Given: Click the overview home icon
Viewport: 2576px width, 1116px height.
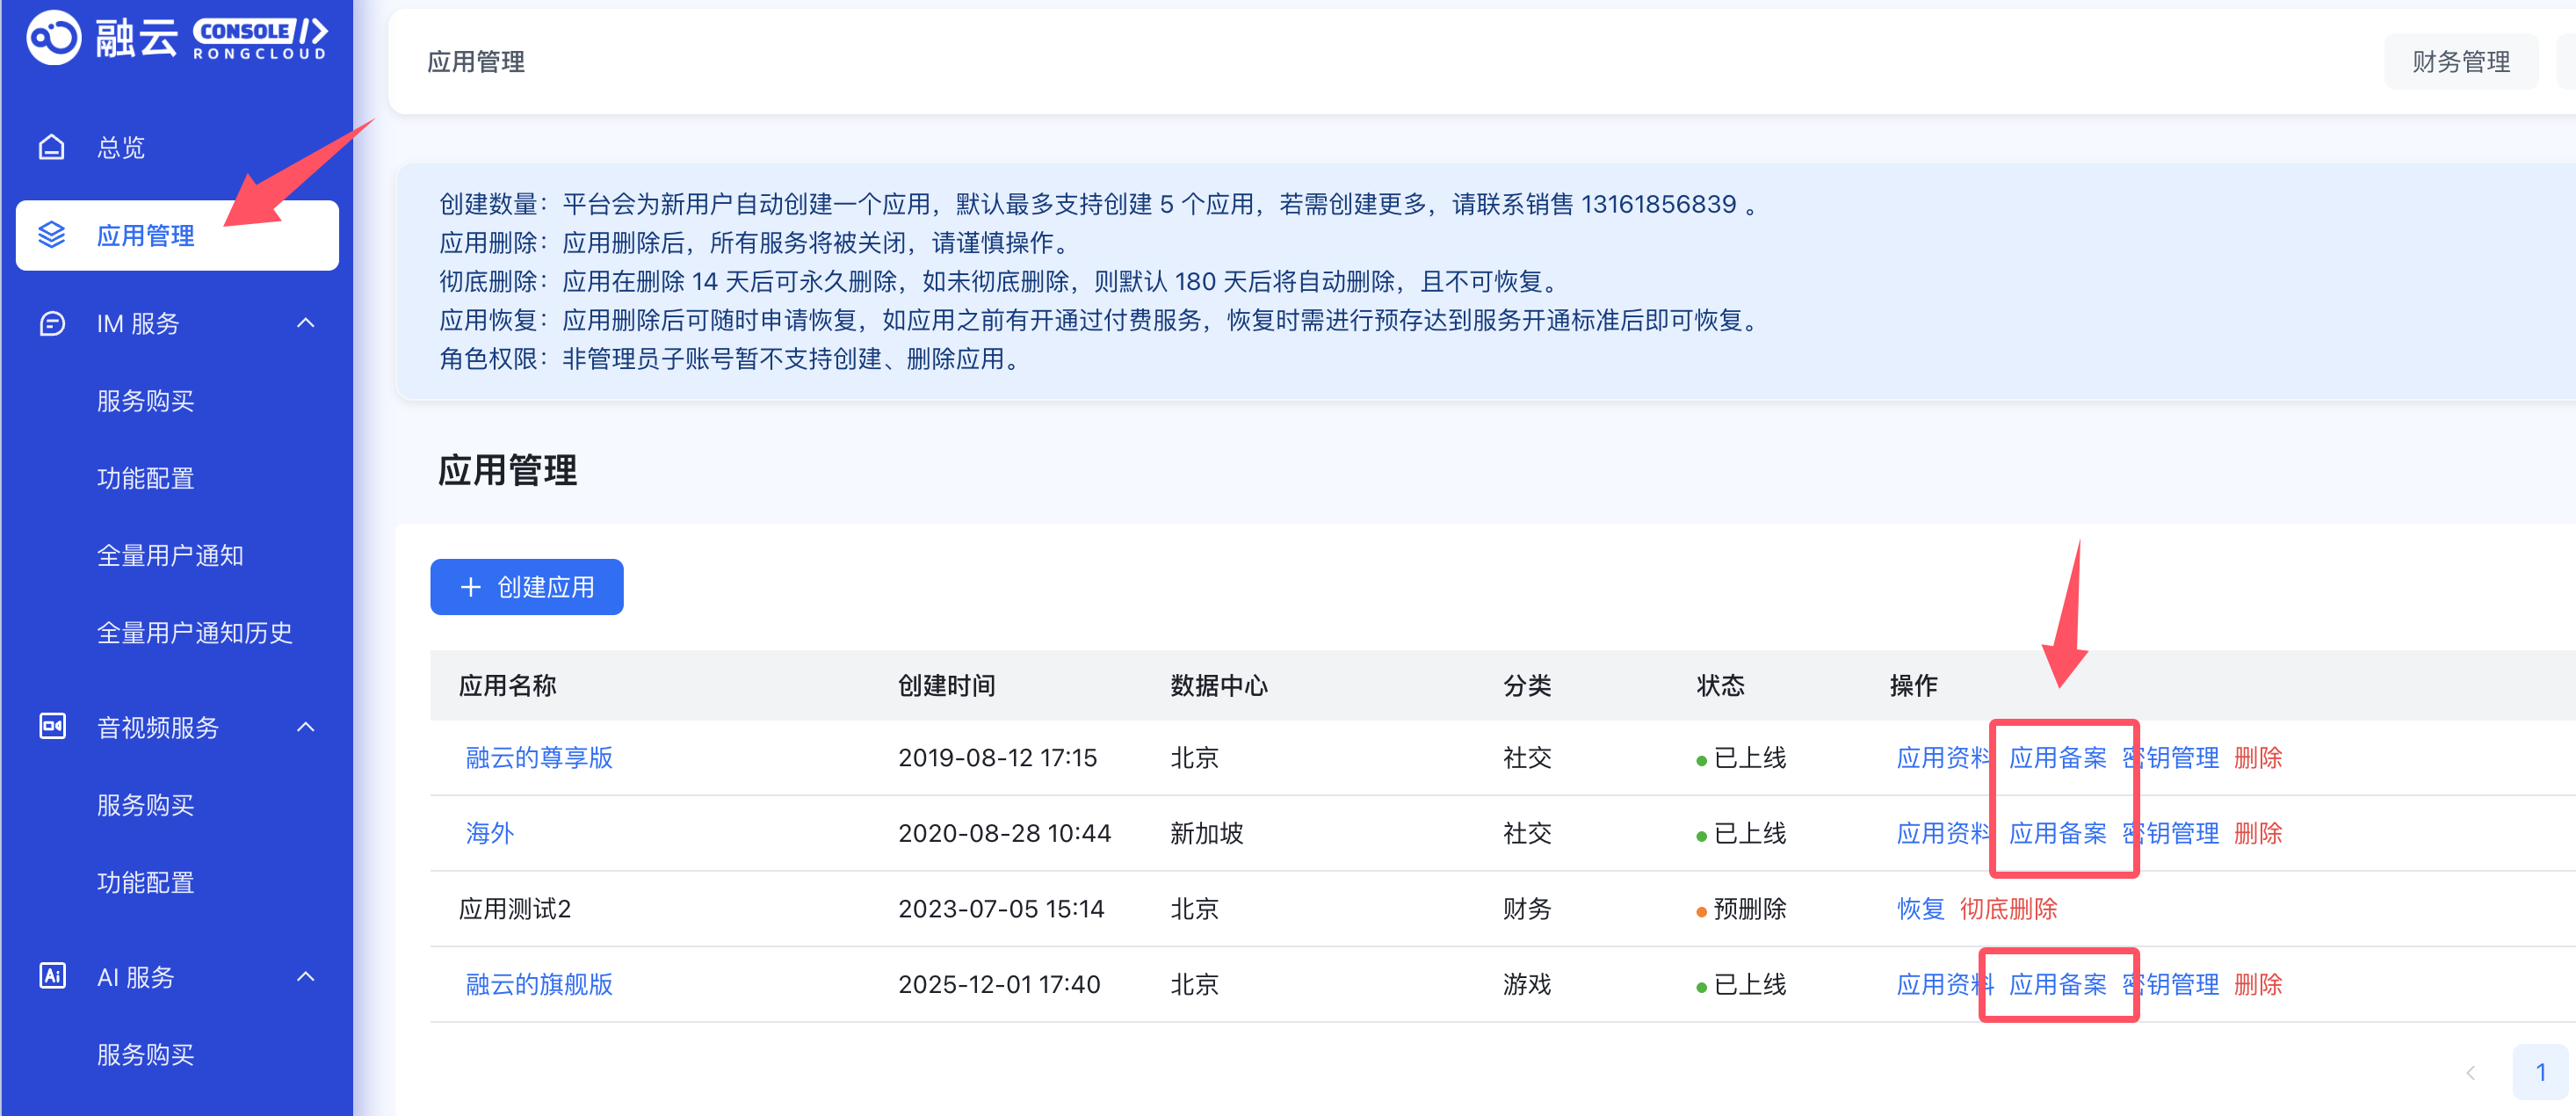Looking at the screenshot, I should click(52, 148).
